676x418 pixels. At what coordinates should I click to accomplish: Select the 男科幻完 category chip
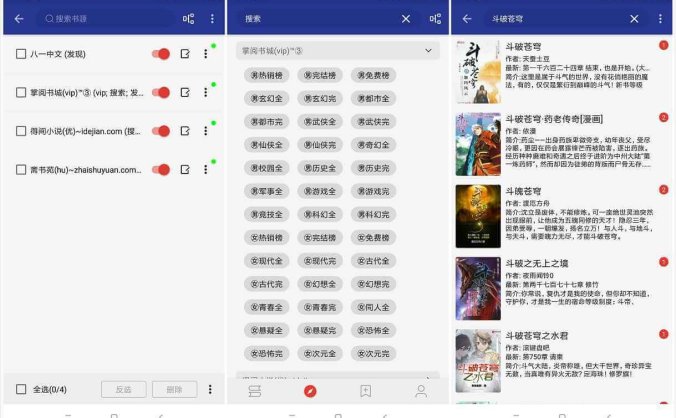click(373, 215)
